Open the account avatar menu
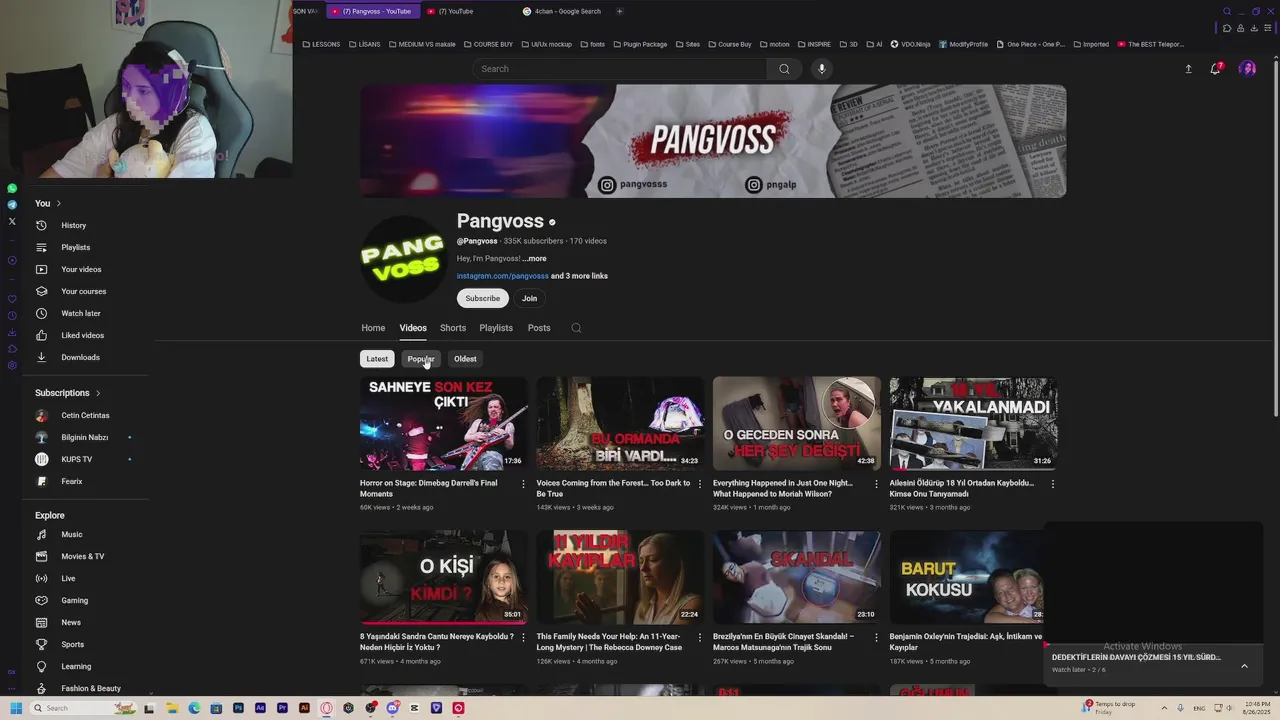Screen dimensions: 1280x720 [x=1247, y=69]
